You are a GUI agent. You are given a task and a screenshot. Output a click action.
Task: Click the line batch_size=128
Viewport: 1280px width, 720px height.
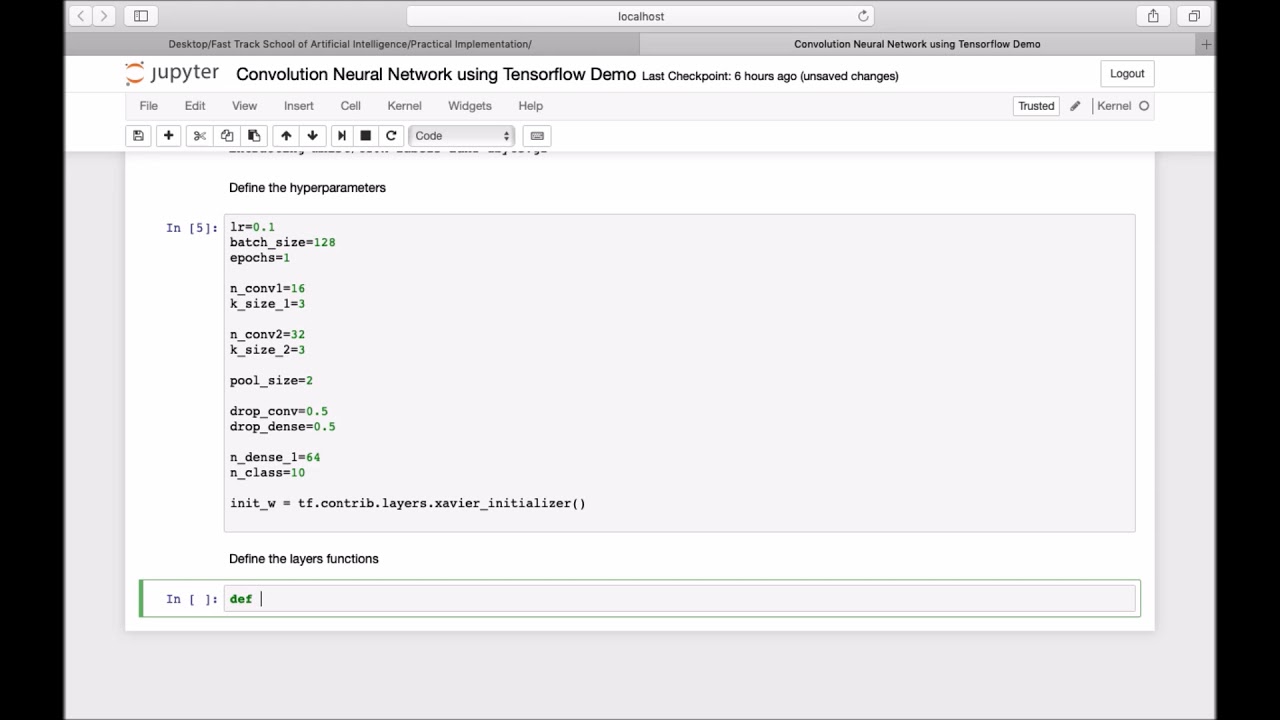click(283, 242)
